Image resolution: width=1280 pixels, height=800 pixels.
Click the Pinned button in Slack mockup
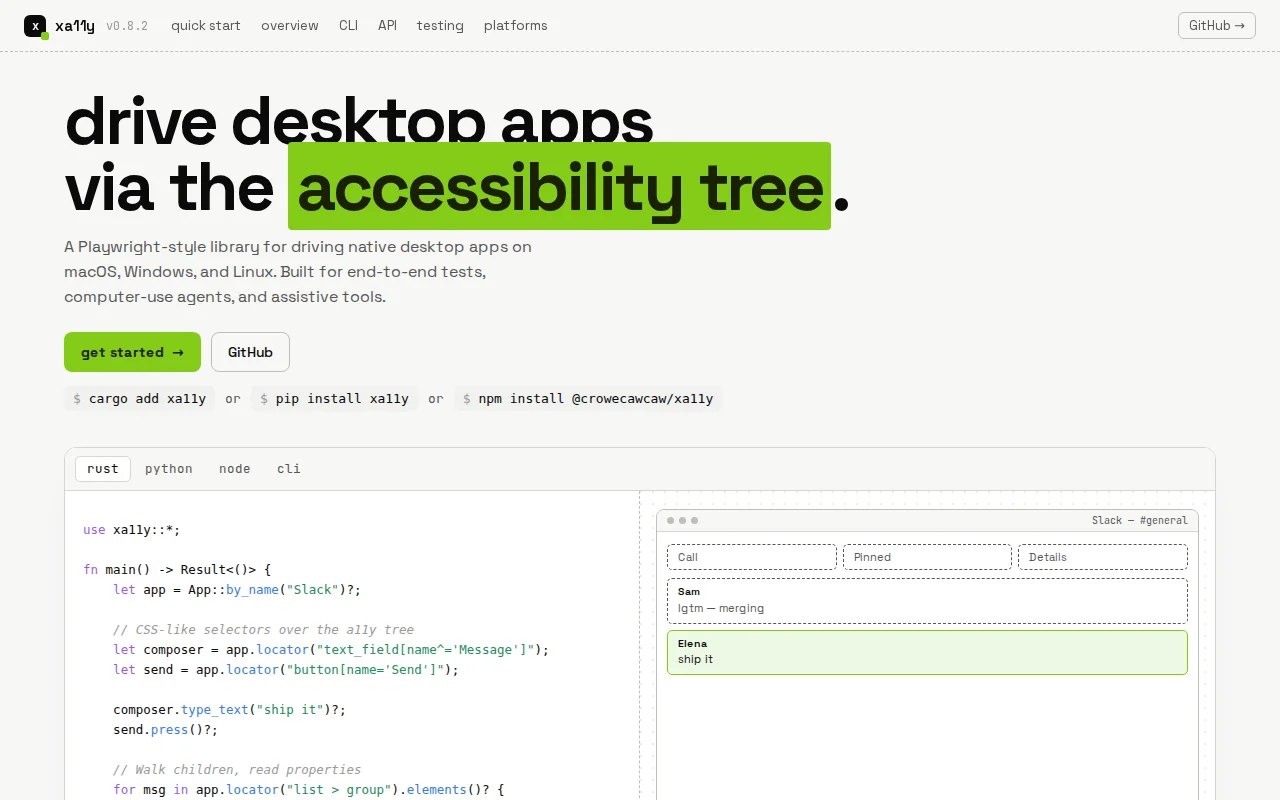[927, 557]
